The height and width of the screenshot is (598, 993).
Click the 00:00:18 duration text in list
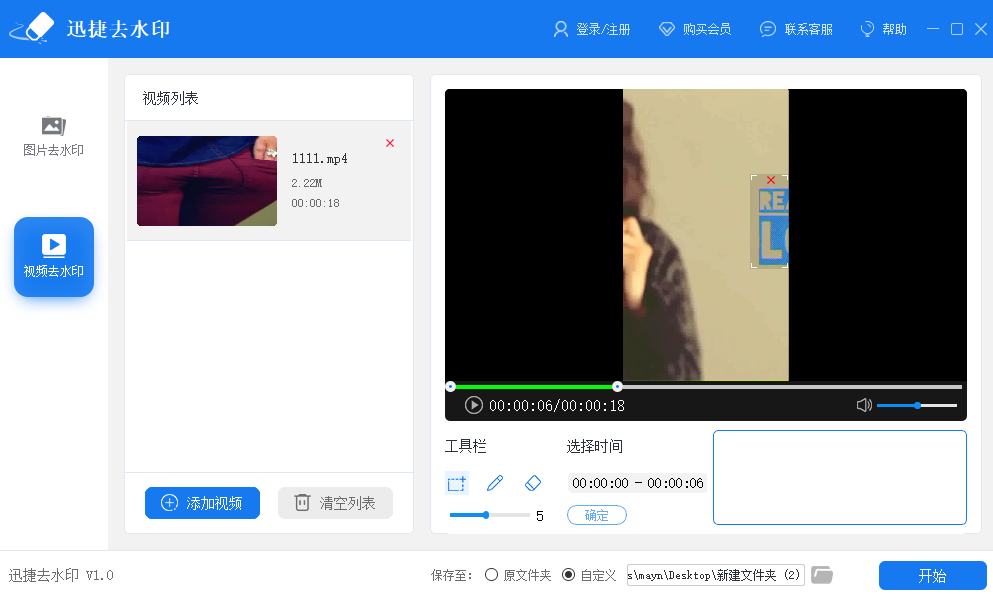click(315, 203)
